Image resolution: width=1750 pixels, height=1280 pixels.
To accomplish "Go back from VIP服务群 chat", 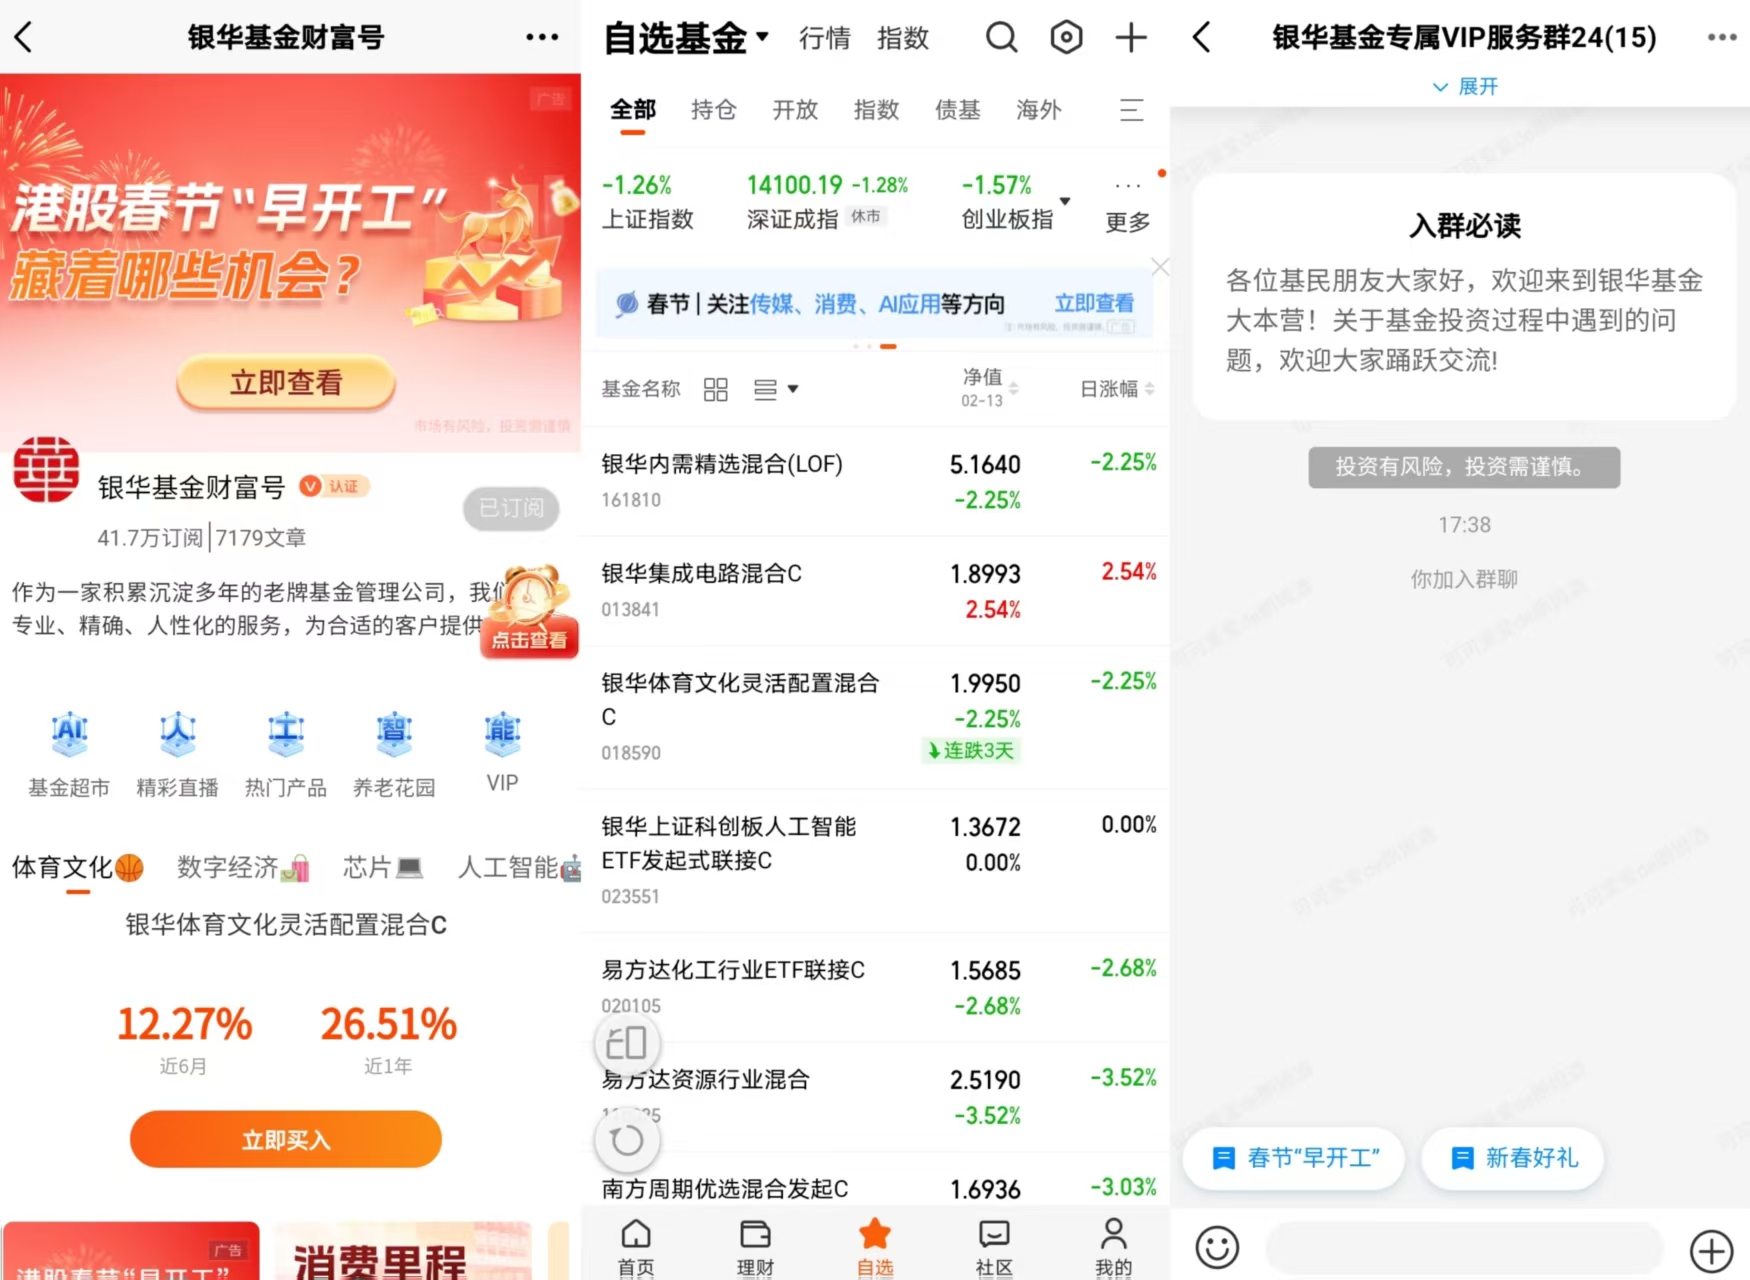I will point(1203,38).
